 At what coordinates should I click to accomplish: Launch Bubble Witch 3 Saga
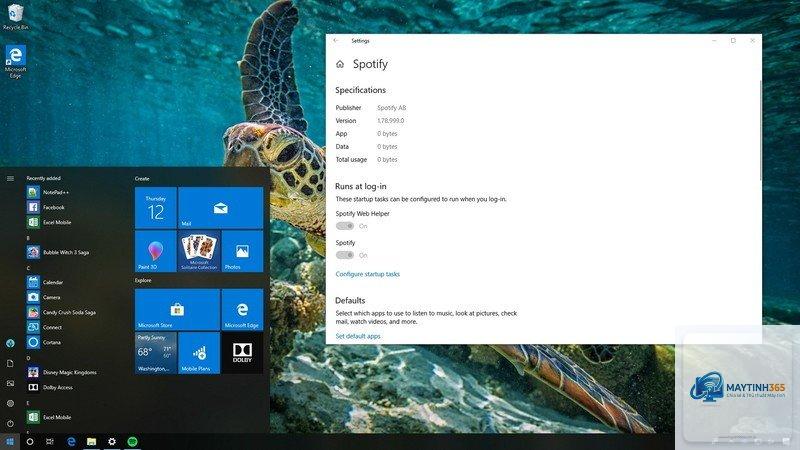tap(58, 253)
